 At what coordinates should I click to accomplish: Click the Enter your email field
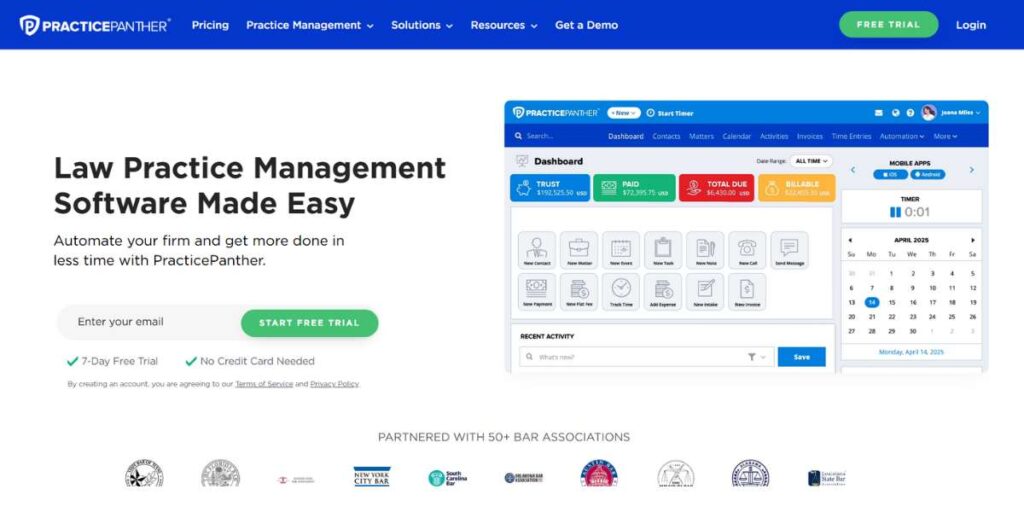pos(152,322)
